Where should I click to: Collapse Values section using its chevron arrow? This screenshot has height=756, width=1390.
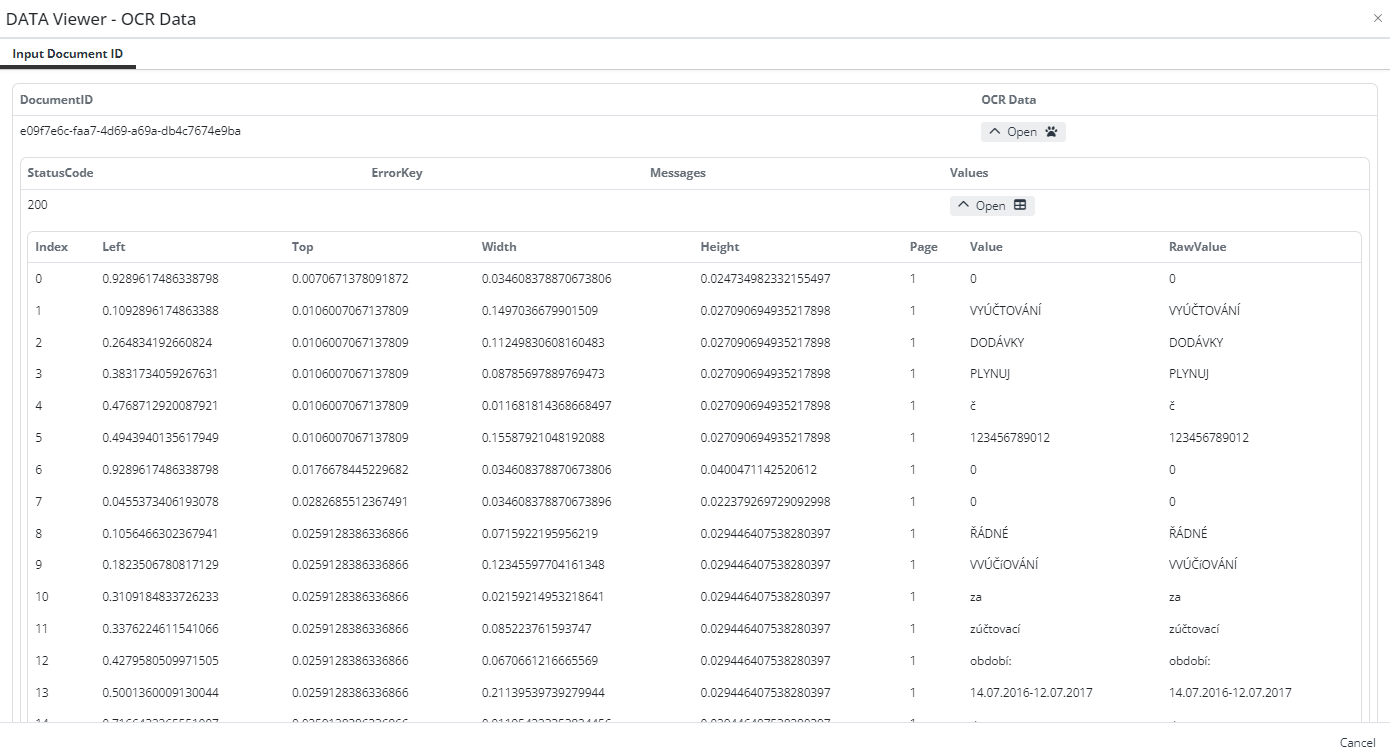[x=964, y=205]
